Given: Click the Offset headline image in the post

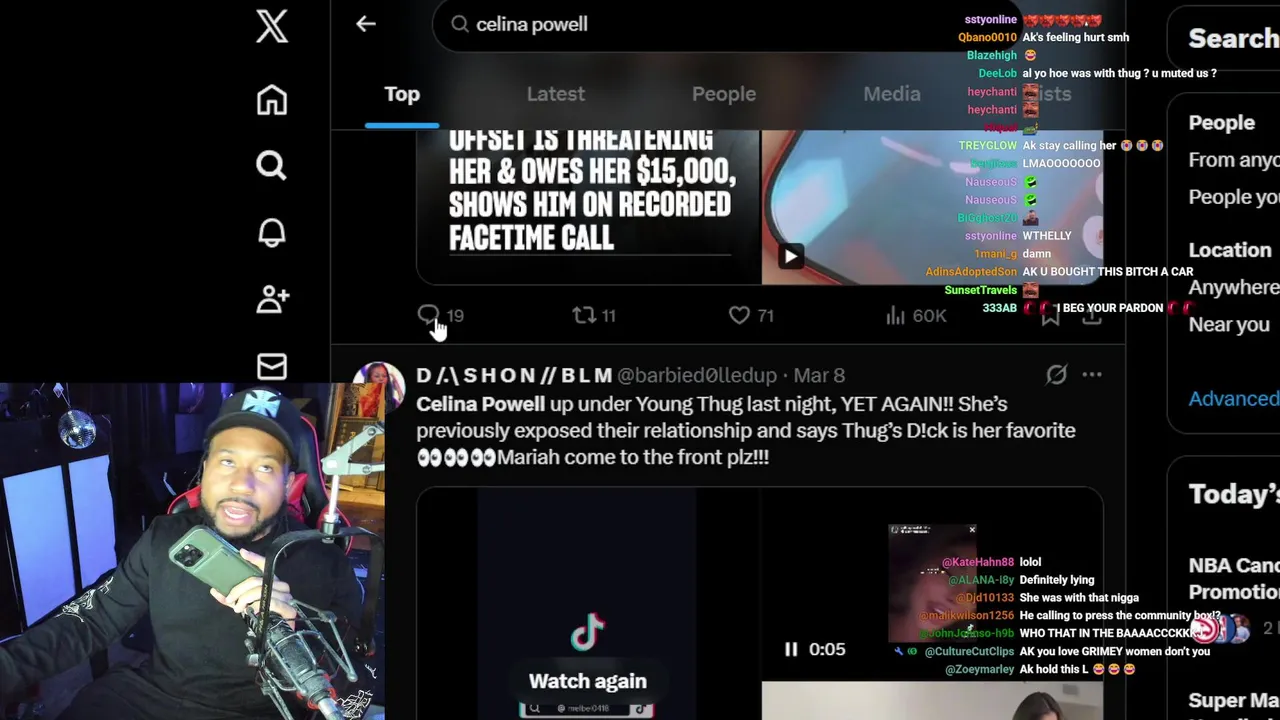Looking at the screenshot, I should [588, 207].
